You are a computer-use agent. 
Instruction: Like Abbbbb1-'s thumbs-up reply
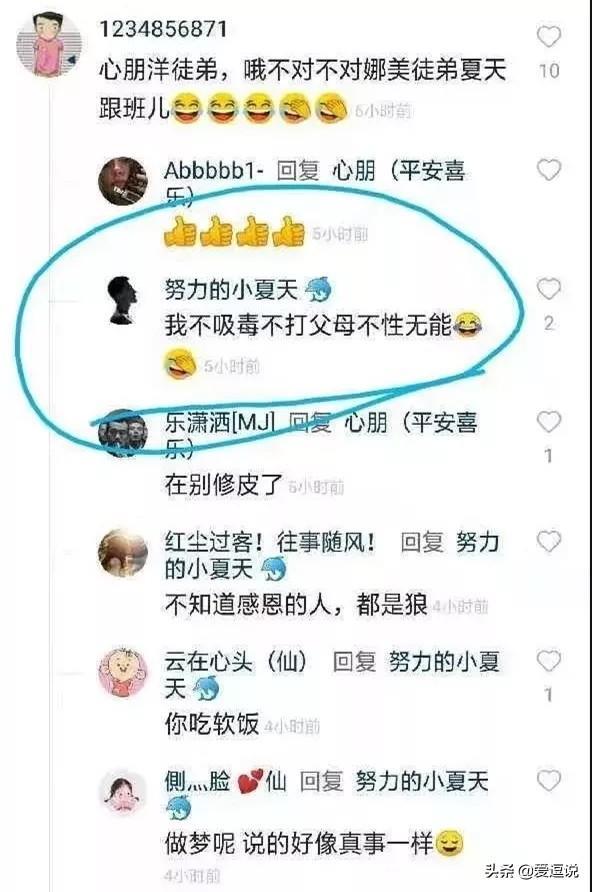click(x=549, y=170)
